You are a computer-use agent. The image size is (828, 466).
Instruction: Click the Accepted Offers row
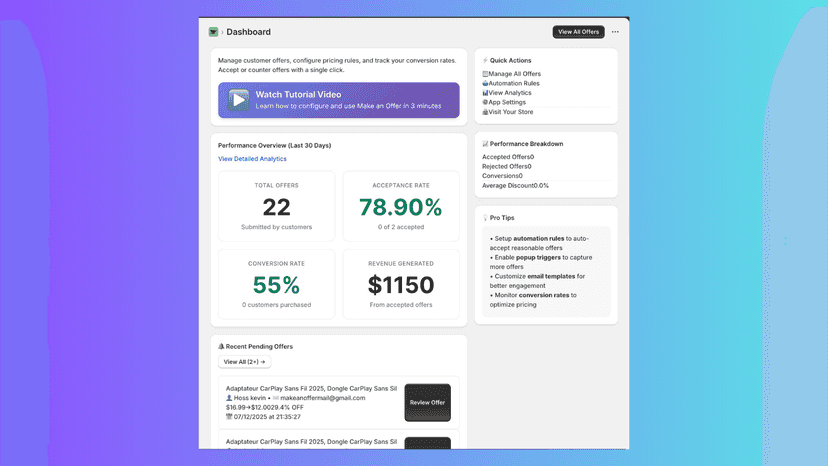[508, 157]
